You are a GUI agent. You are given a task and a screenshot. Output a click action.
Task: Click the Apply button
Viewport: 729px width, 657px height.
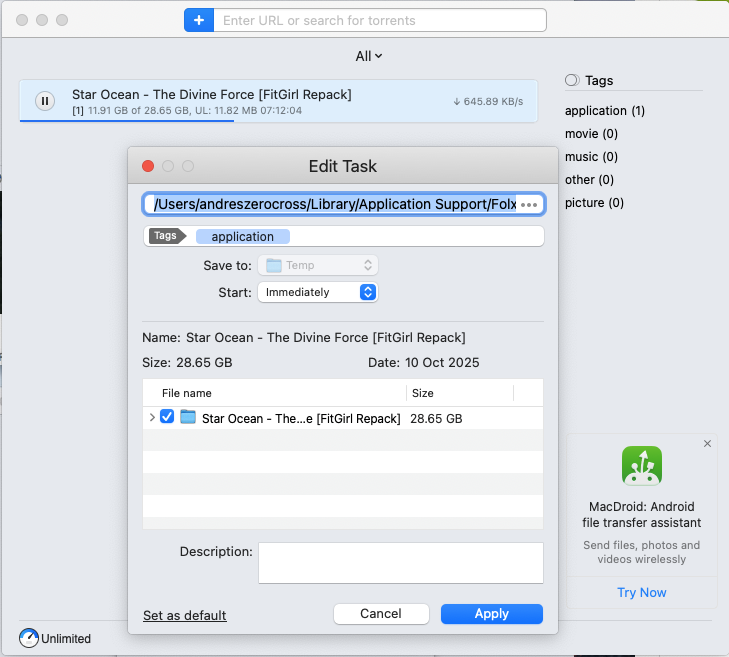click(491, 614)
